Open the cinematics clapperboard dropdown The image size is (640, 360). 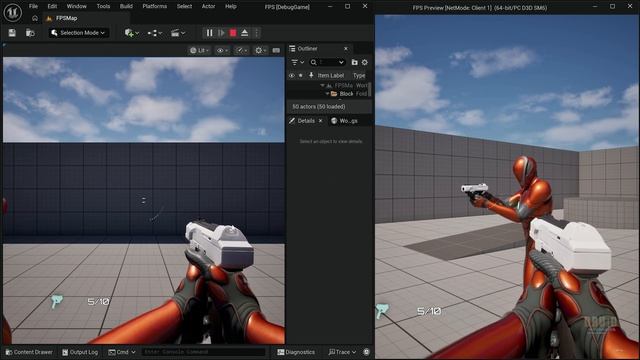coord(178,33)
